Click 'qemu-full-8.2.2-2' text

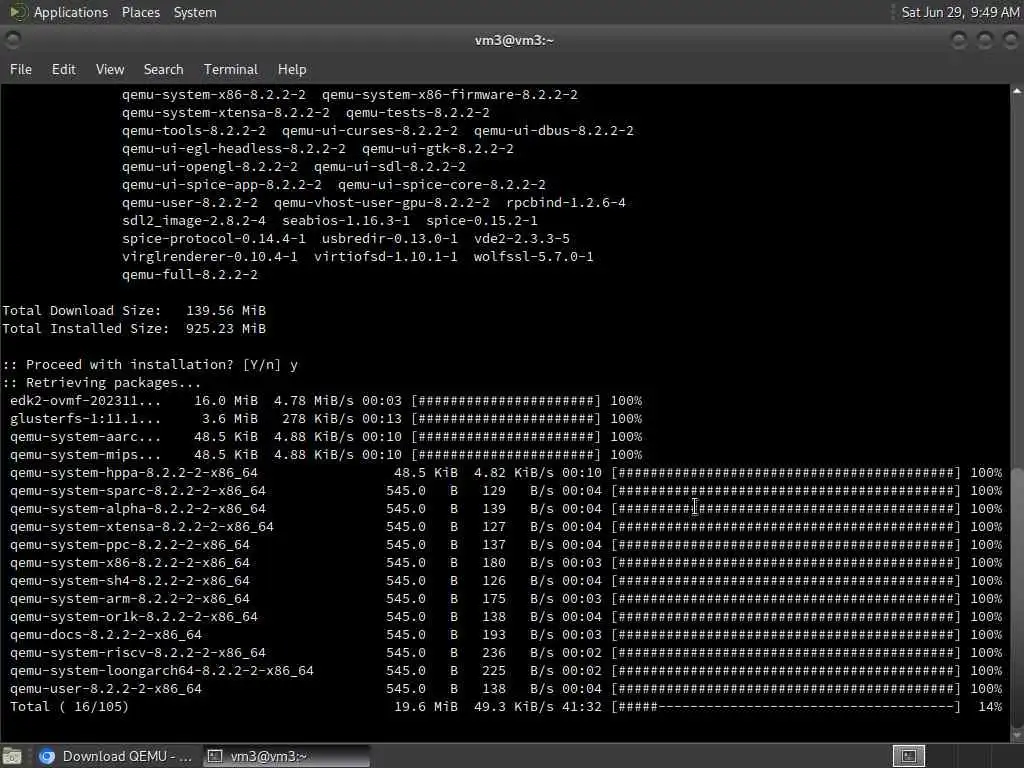(189, 275)
